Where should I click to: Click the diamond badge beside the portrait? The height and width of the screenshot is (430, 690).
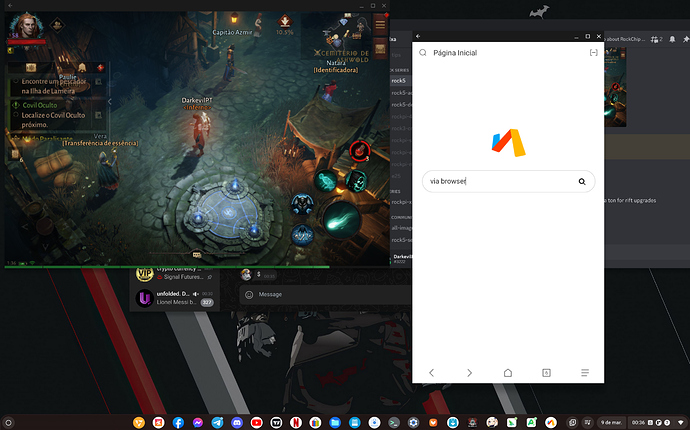pos(57,25)
